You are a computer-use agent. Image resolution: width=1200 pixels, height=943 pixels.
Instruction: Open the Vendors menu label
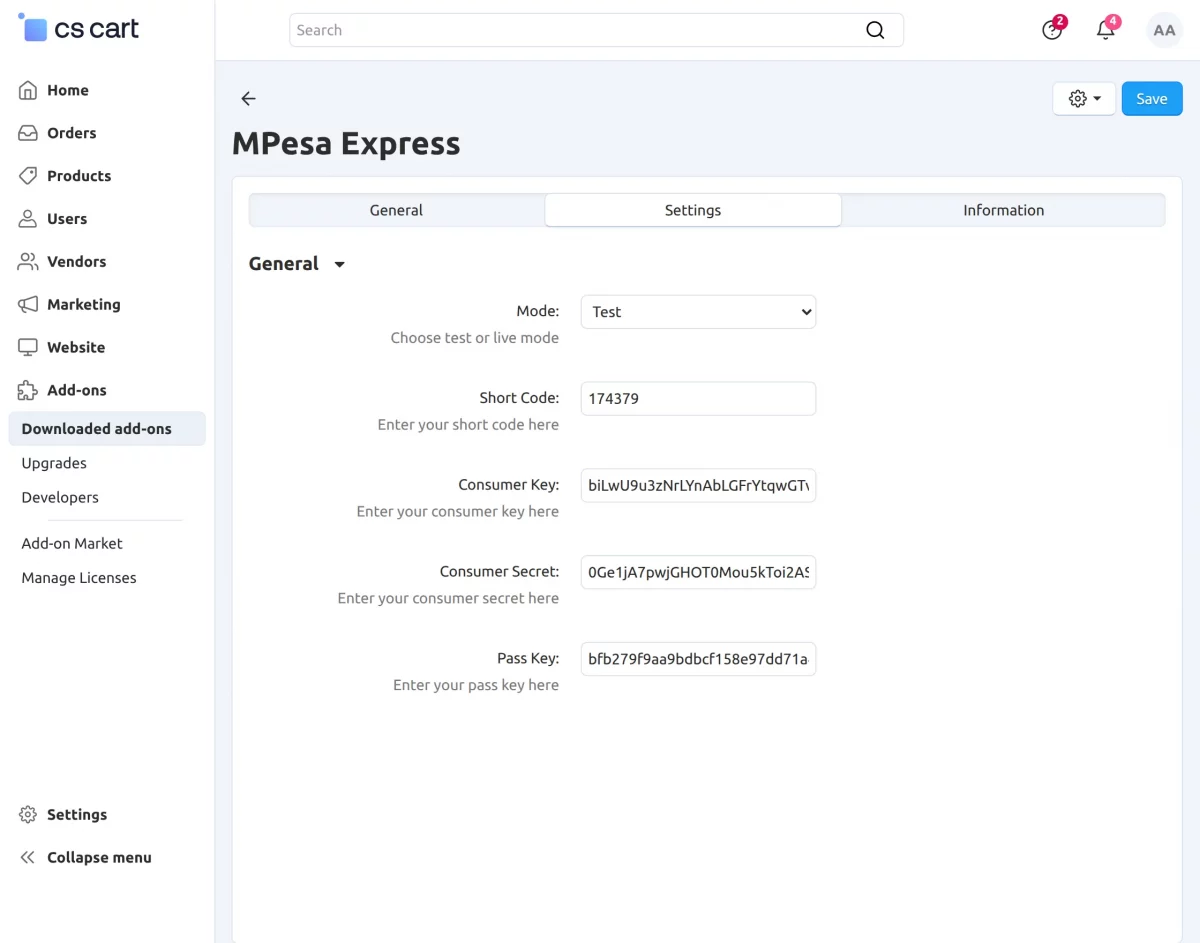[77, 262]
